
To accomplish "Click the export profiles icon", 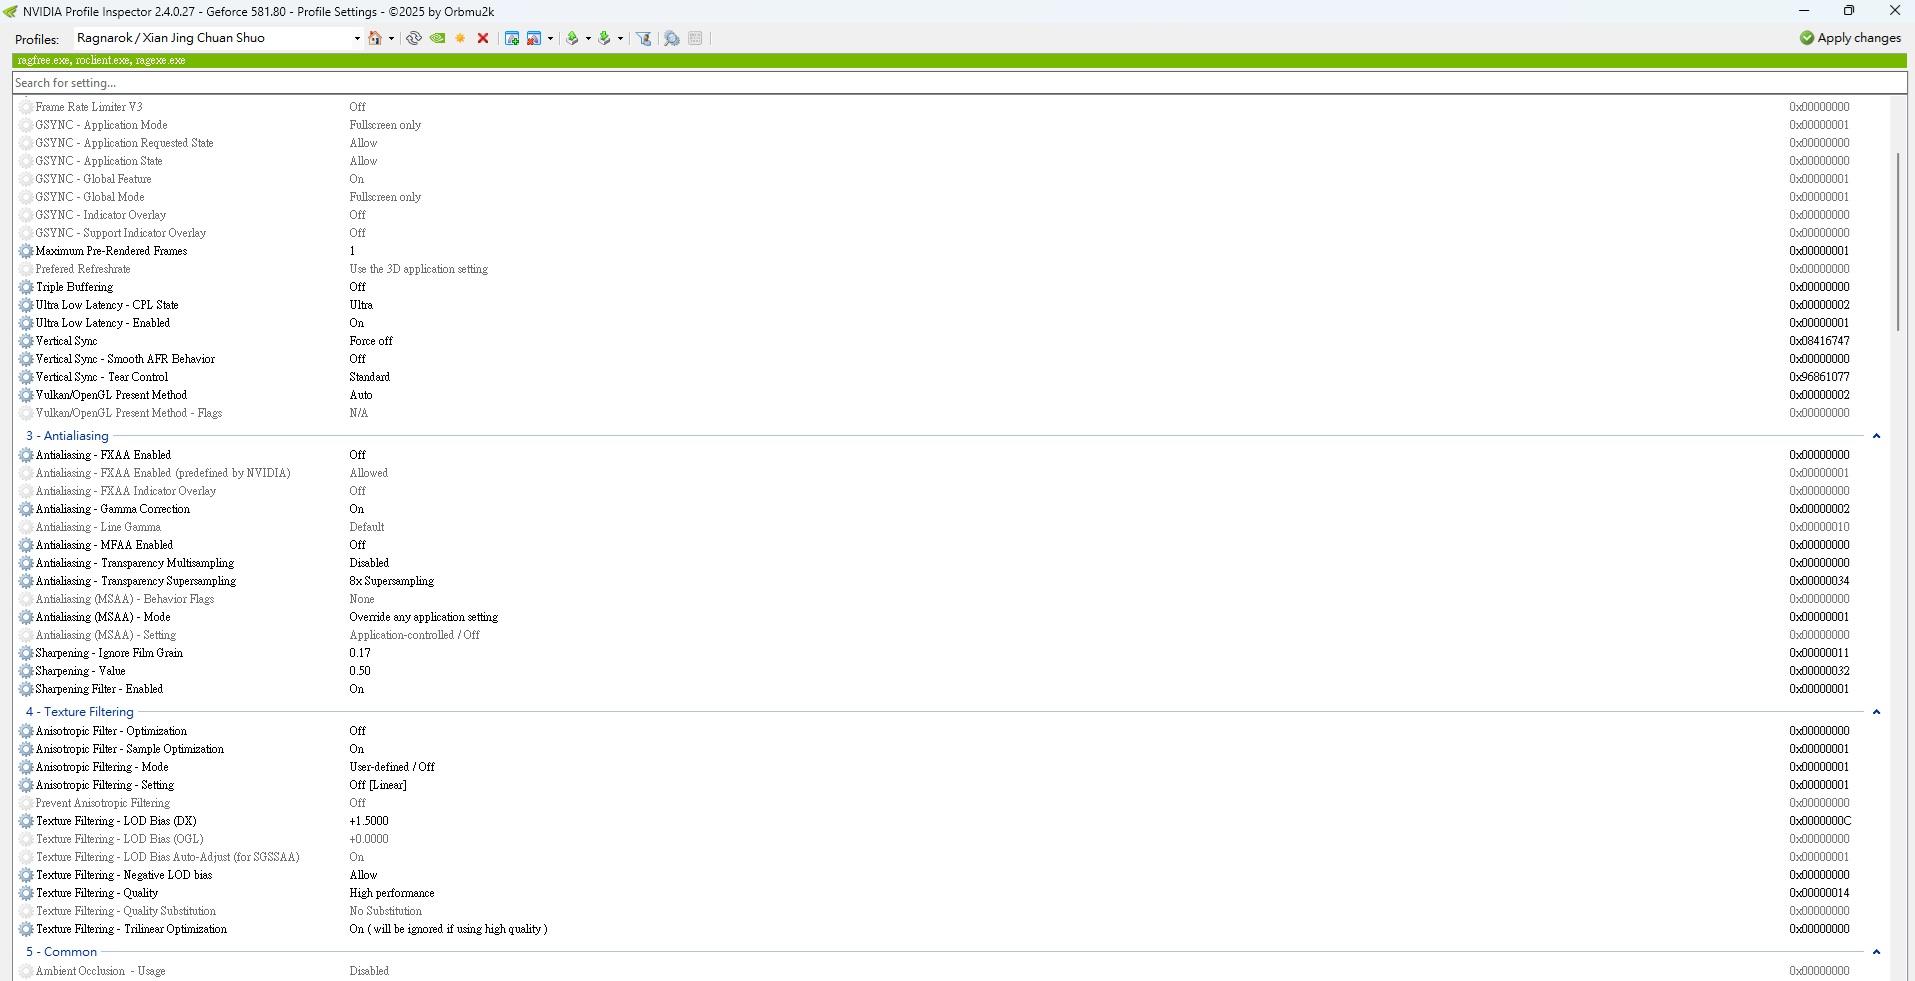I will [x=572, y=38].
